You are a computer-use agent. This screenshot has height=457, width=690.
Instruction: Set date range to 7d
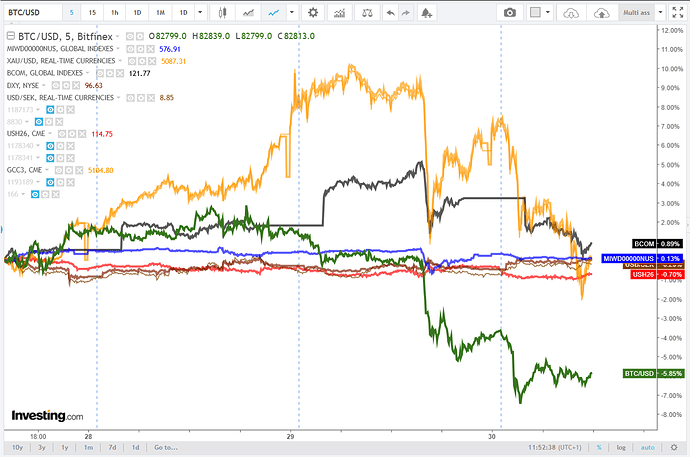click(112, 447)
